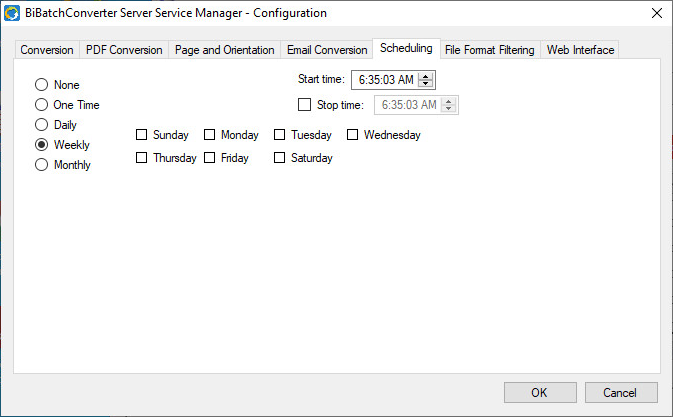Enable the Stop time checkbox

pos(305,105)
